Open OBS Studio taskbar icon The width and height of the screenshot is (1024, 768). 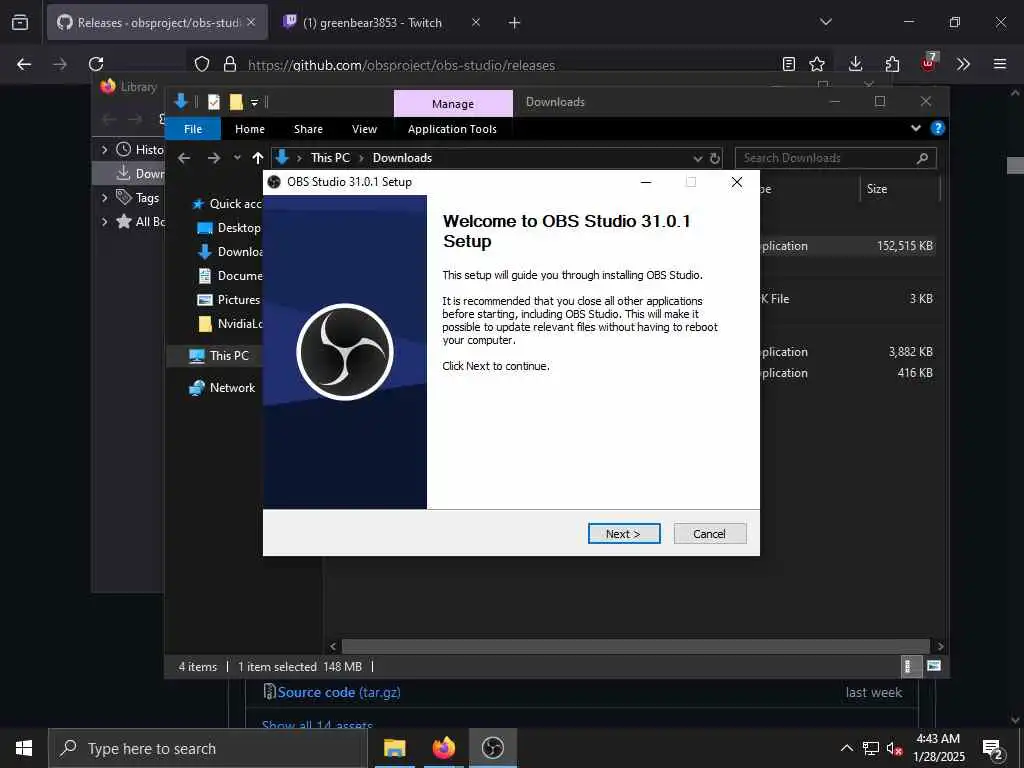492,748
